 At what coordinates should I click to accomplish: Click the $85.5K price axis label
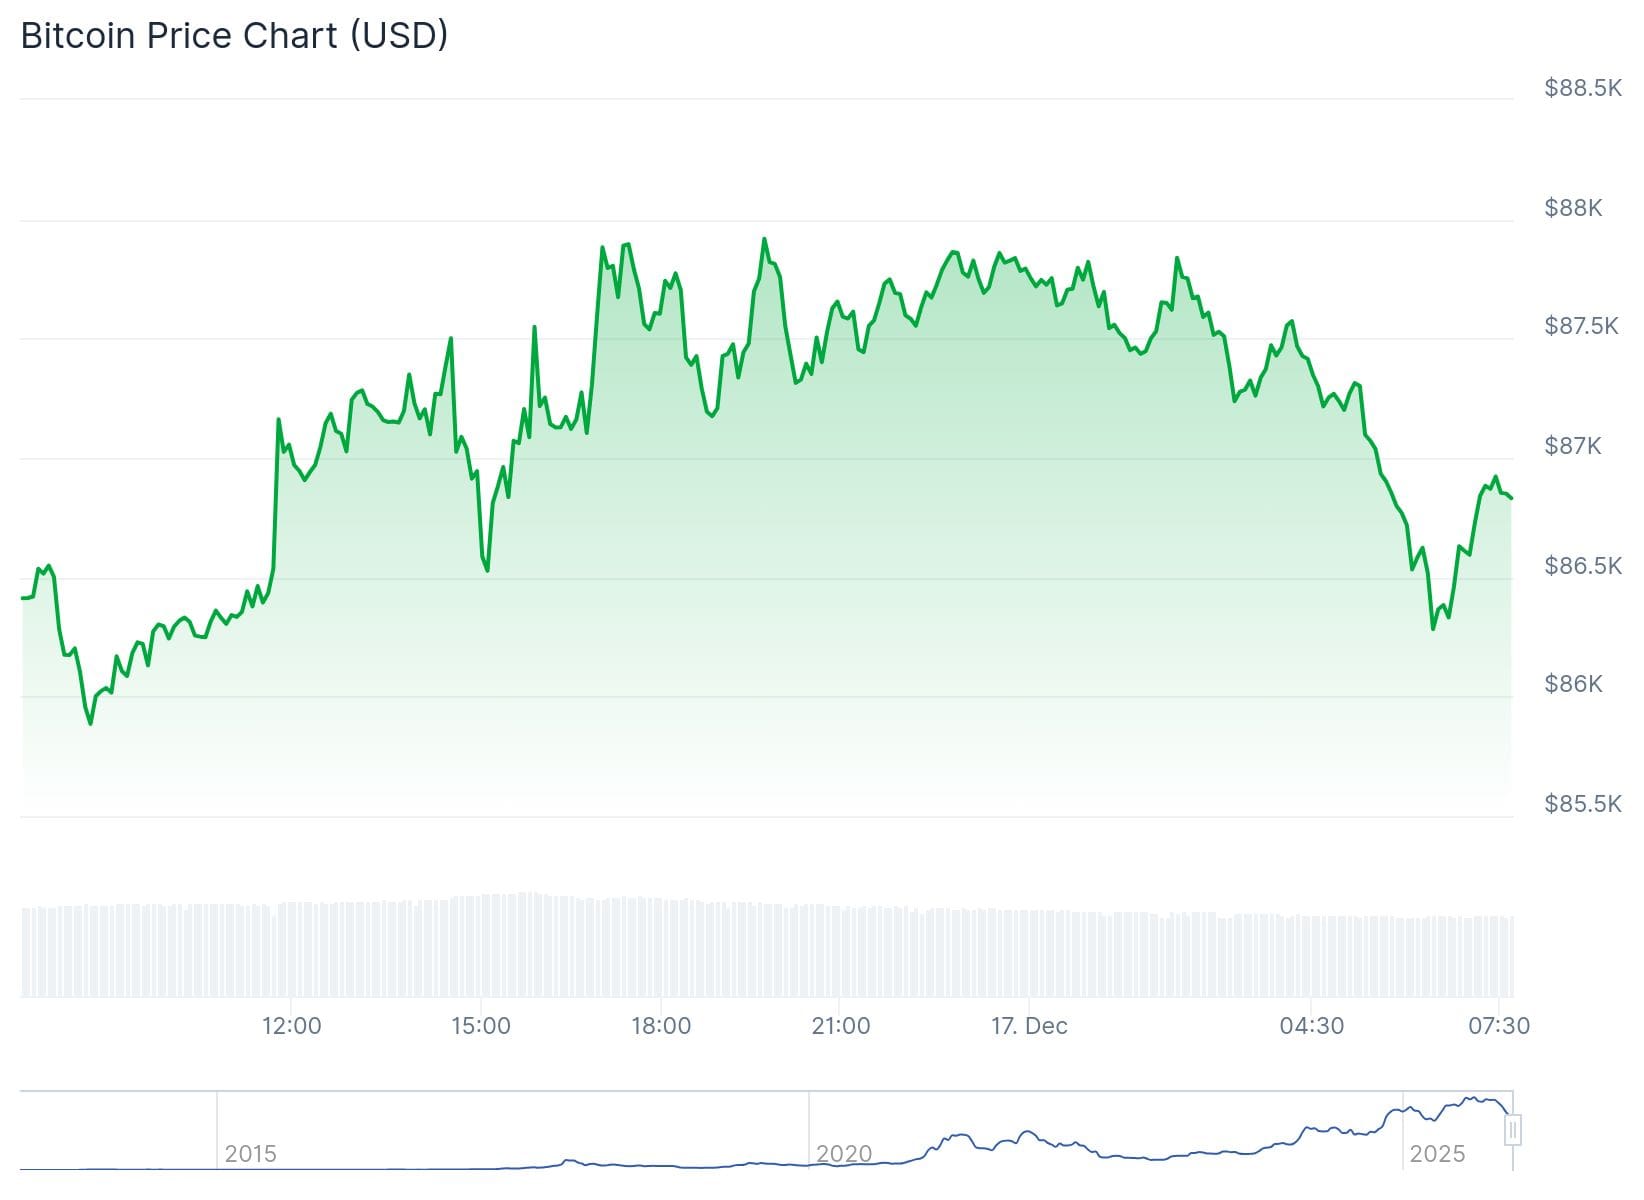click(1583, 804)
